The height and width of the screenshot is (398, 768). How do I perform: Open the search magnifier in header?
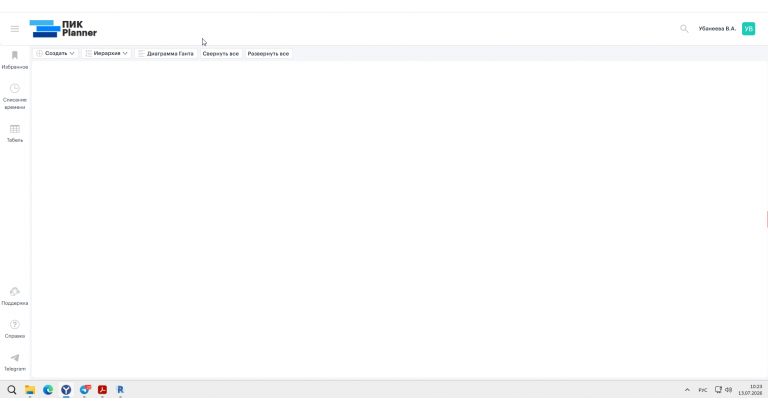684,29
